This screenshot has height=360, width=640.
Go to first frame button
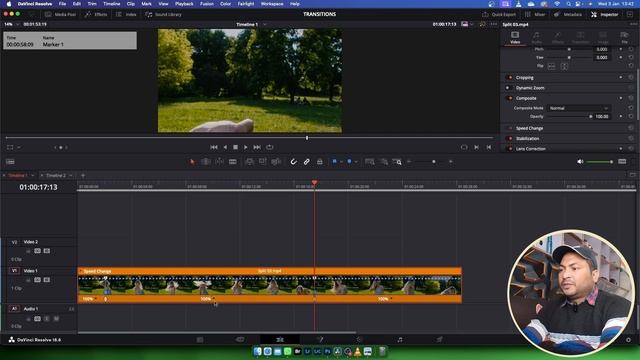click(213, 147)
